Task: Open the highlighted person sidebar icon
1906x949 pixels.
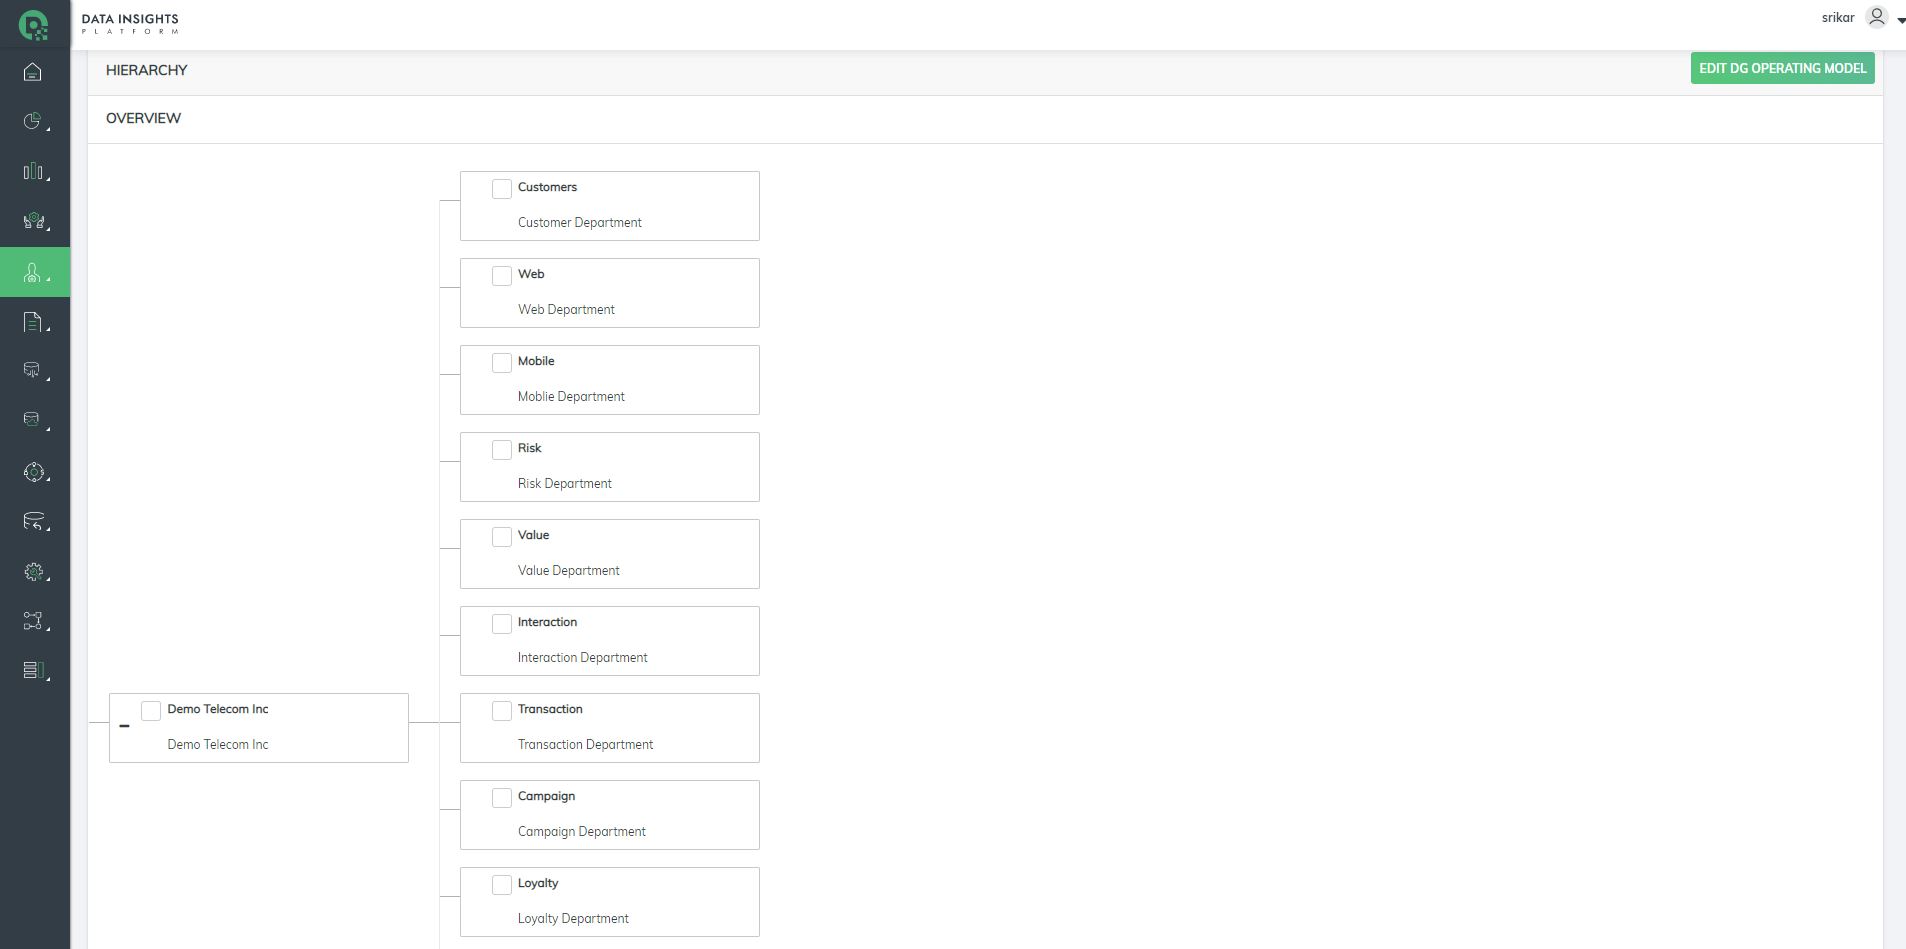Action: pos(33,272)
